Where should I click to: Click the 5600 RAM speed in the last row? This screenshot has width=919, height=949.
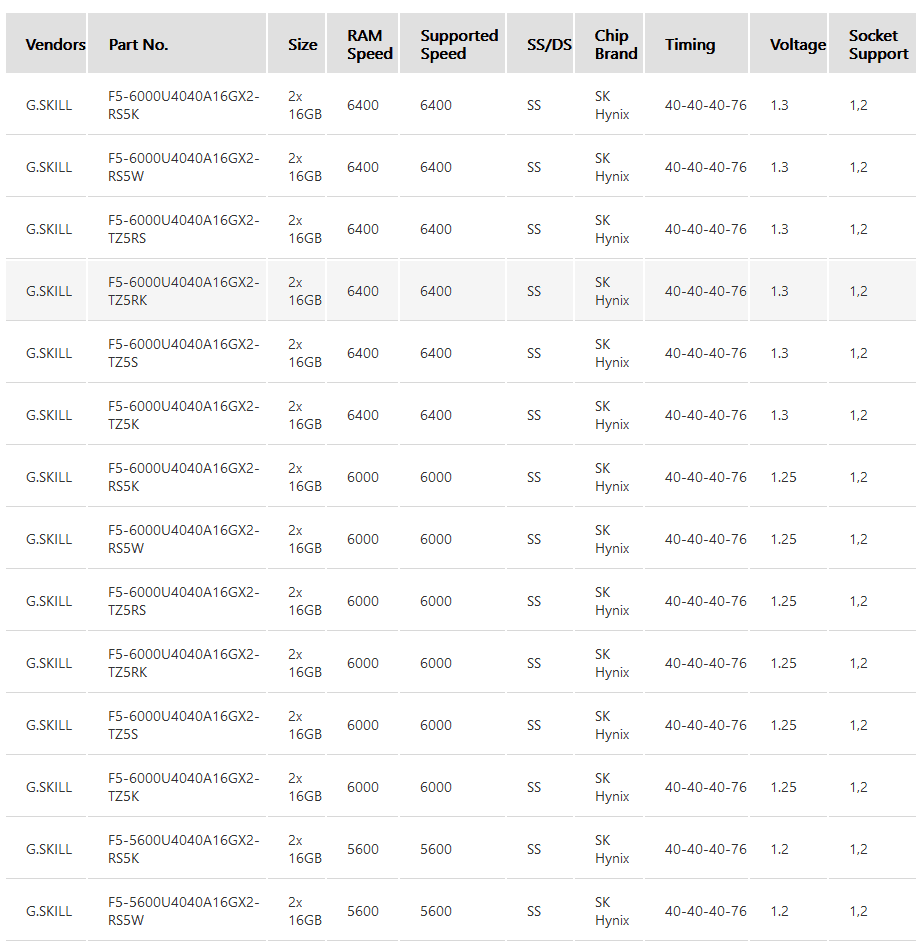tap(362, 911)
